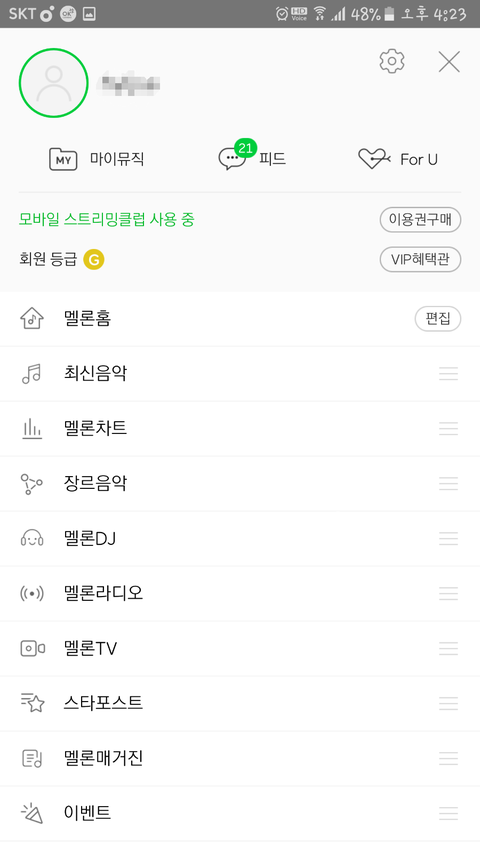The height and width of the screenshot is (853, 480).
Task: Tap the gold G membership grade badge
Action: (x=94, y=259)
